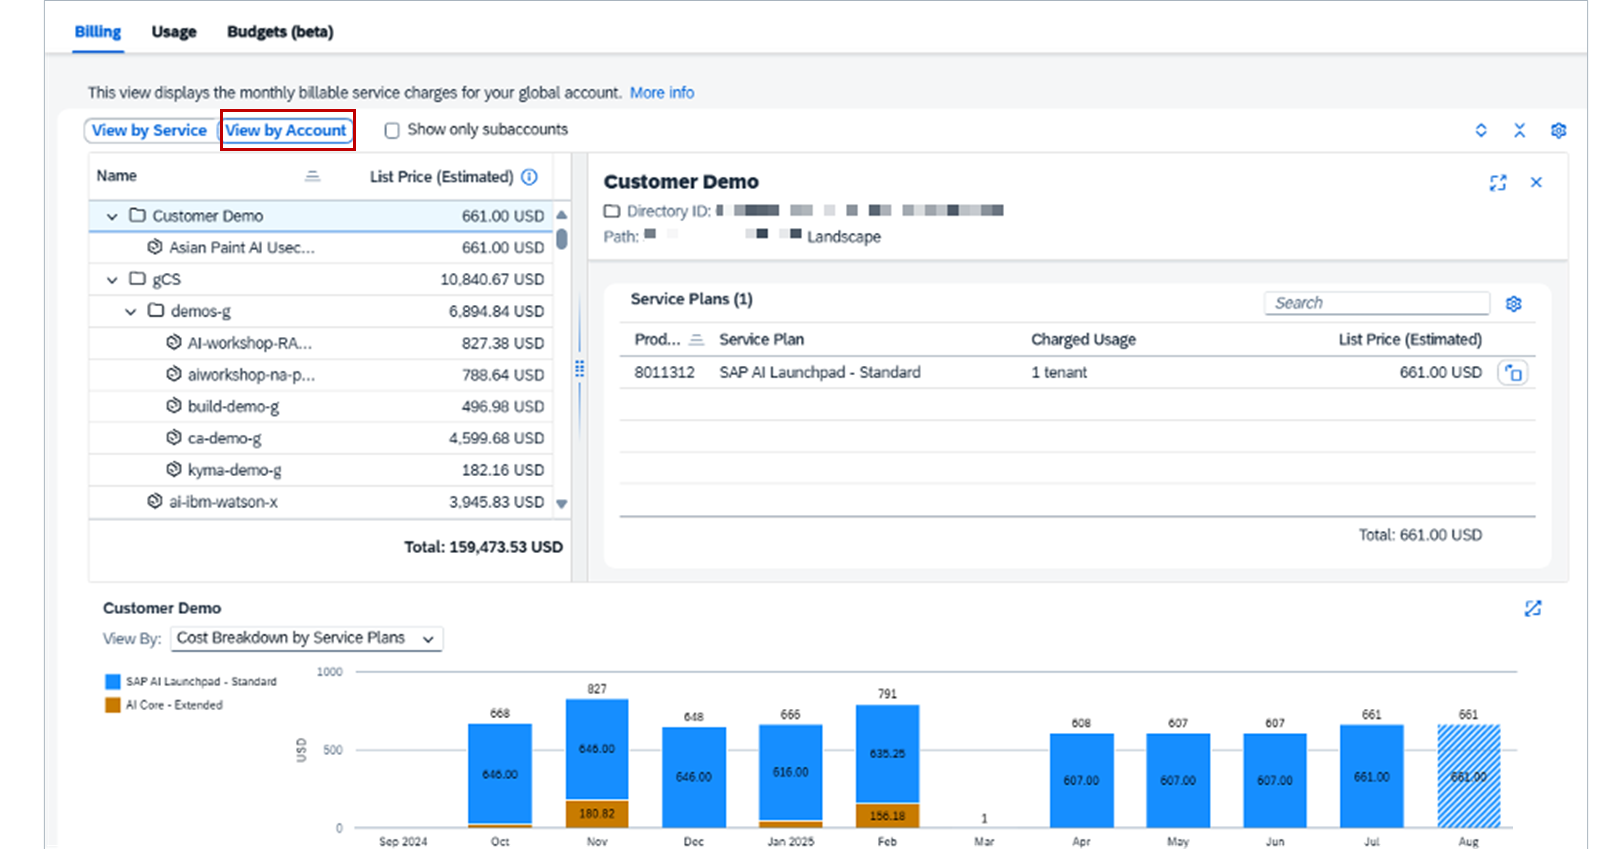Click the Customer Demo folder icon in tree
The image size is (1600, 849).
pos(137,215)
